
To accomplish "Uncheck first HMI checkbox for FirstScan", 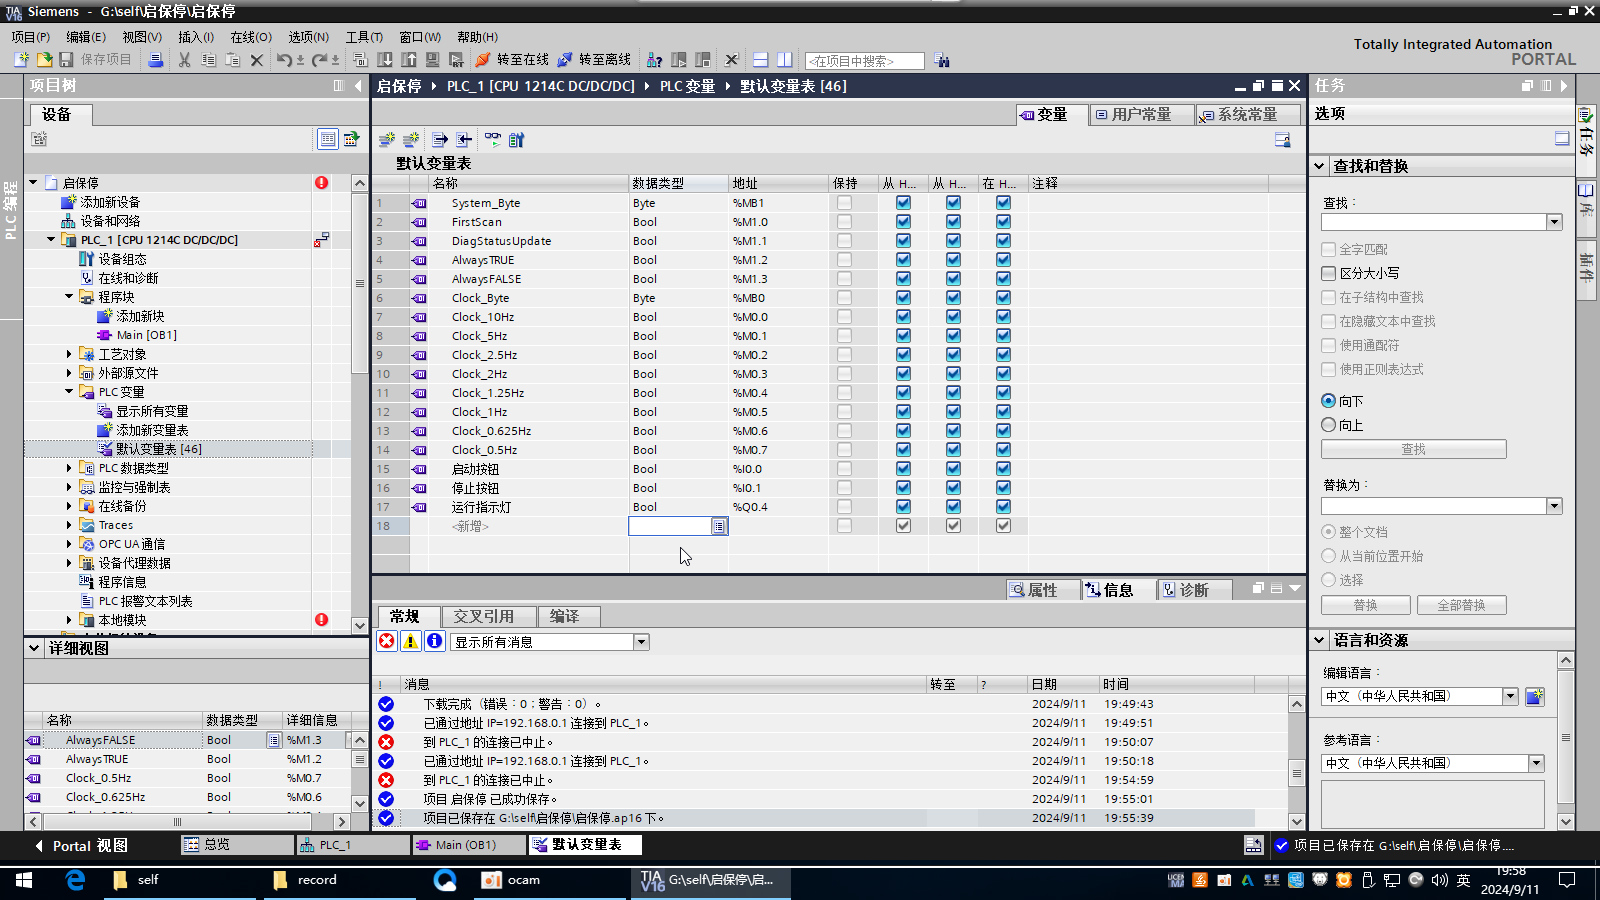I will pyautogui.click(x=903, y=221).
